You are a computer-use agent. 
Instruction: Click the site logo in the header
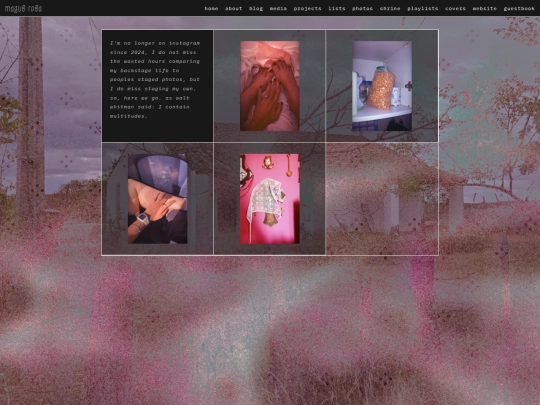[x=23, y=8]
